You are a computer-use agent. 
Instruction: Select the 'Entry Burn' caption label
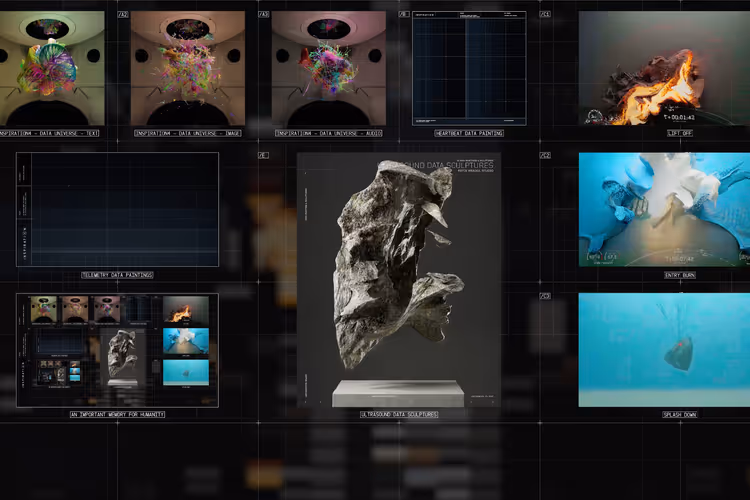pos(679,275)
